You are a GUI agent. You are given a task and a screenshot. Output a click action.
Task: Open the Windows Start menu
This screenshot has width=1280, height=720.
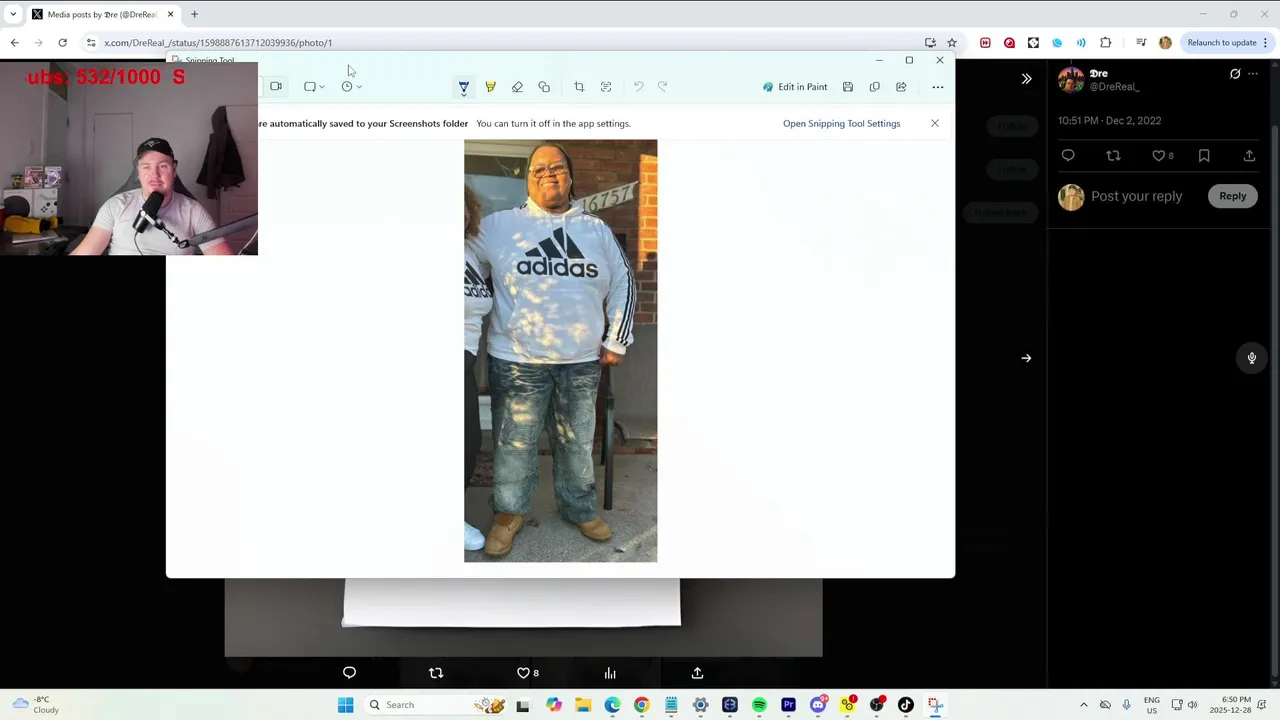point(345,705)
